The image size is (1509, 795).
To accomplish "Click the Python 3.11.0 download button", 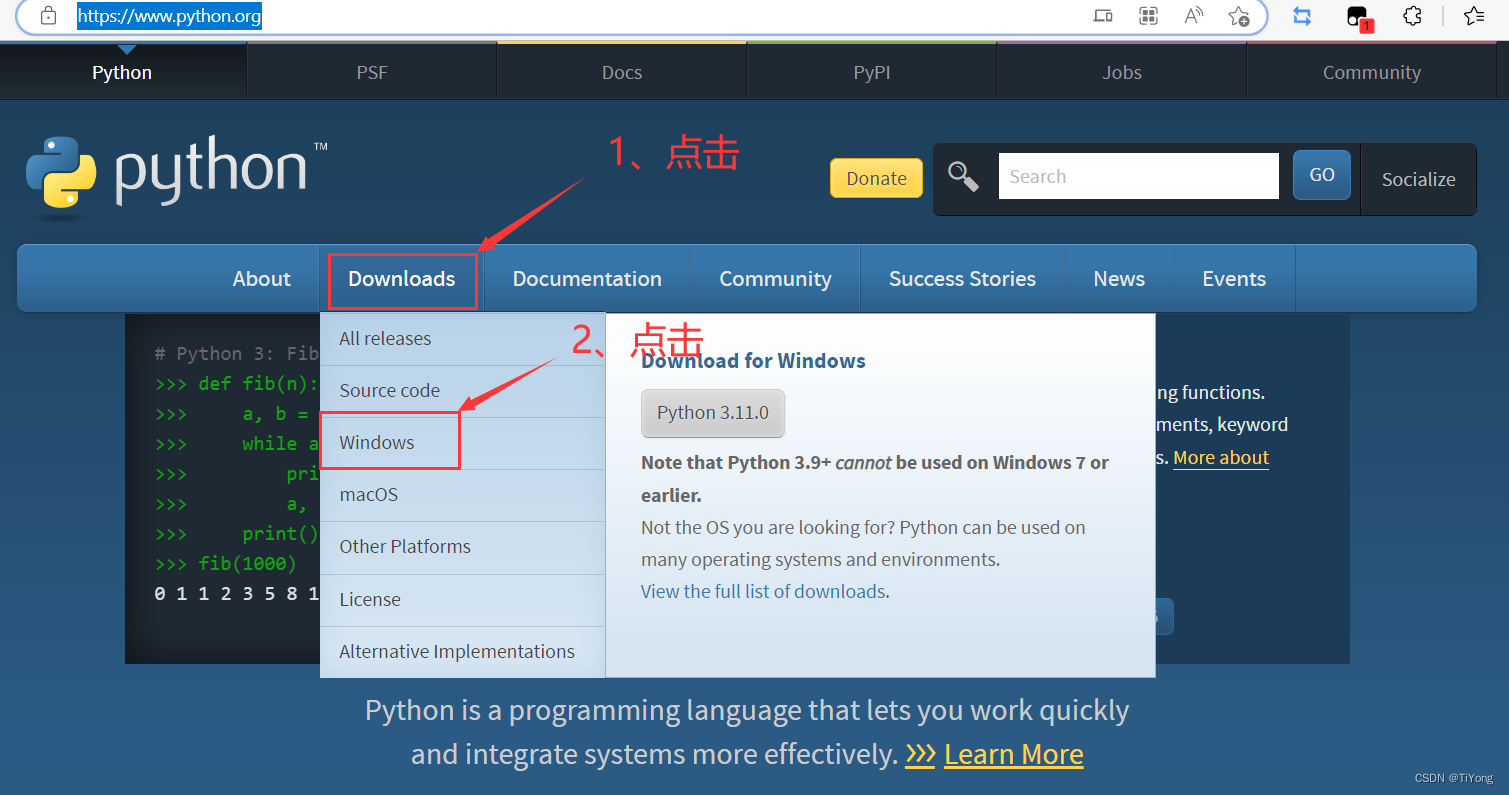I will 713,413.
